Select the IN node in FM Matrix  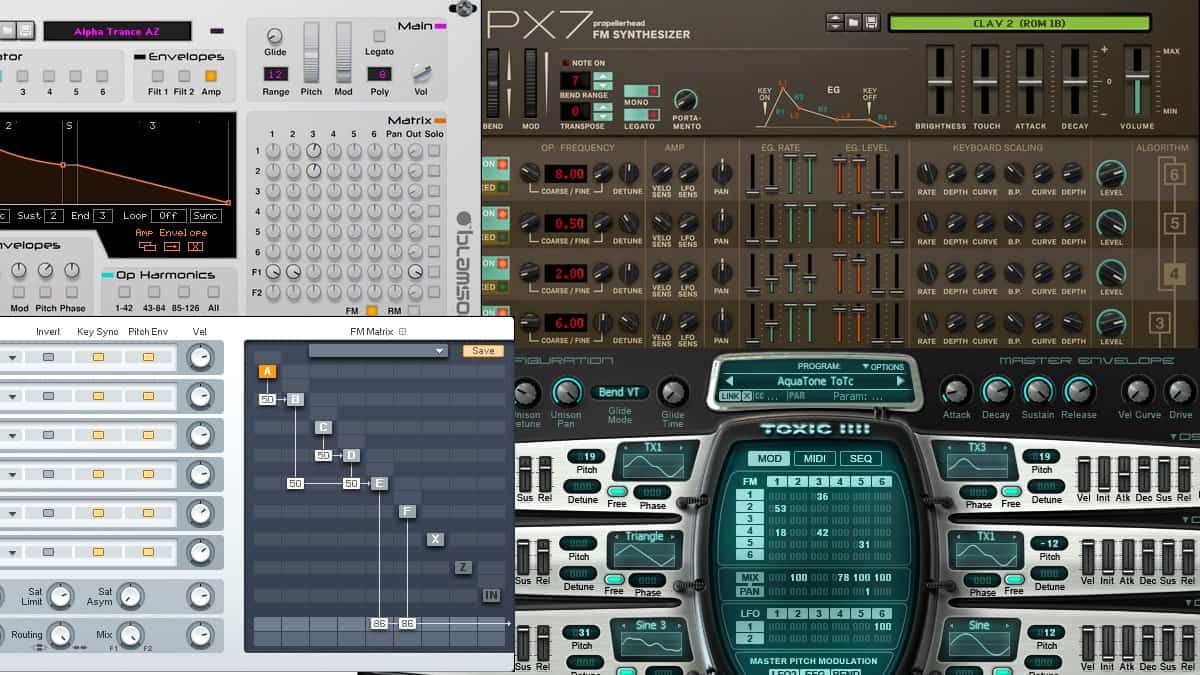point(491,596)
